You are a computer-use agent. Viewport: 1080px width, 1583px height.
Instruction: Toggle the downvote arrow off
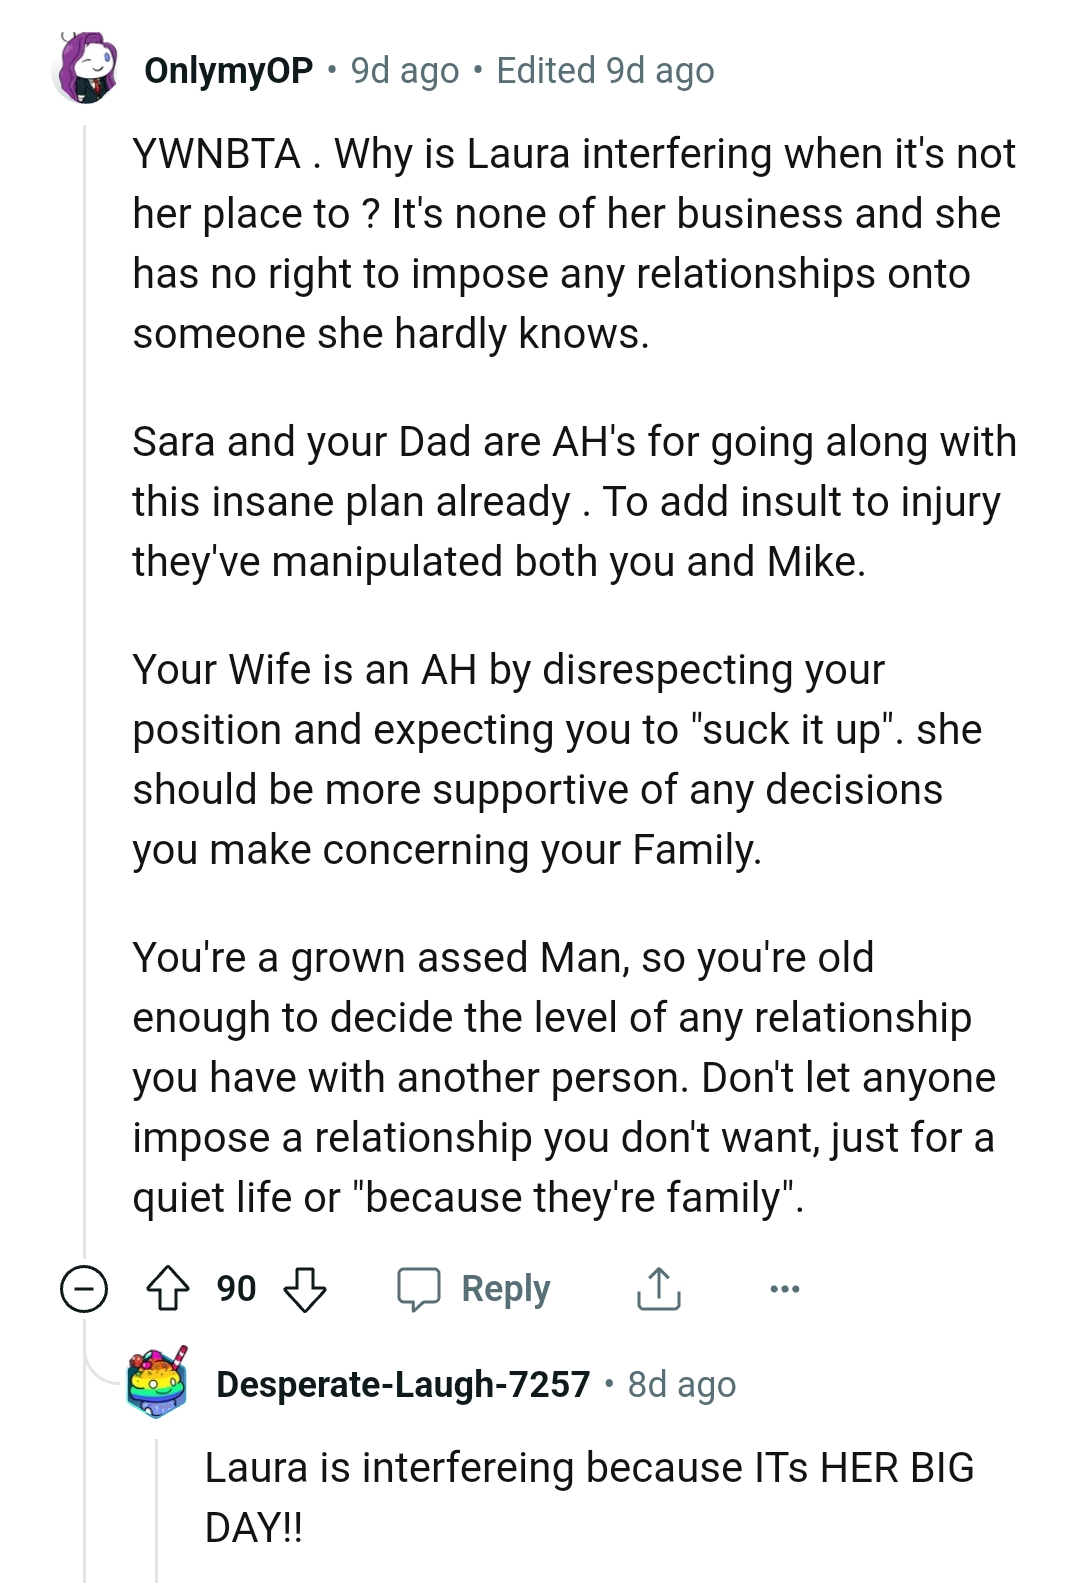tap(305, 1289)
